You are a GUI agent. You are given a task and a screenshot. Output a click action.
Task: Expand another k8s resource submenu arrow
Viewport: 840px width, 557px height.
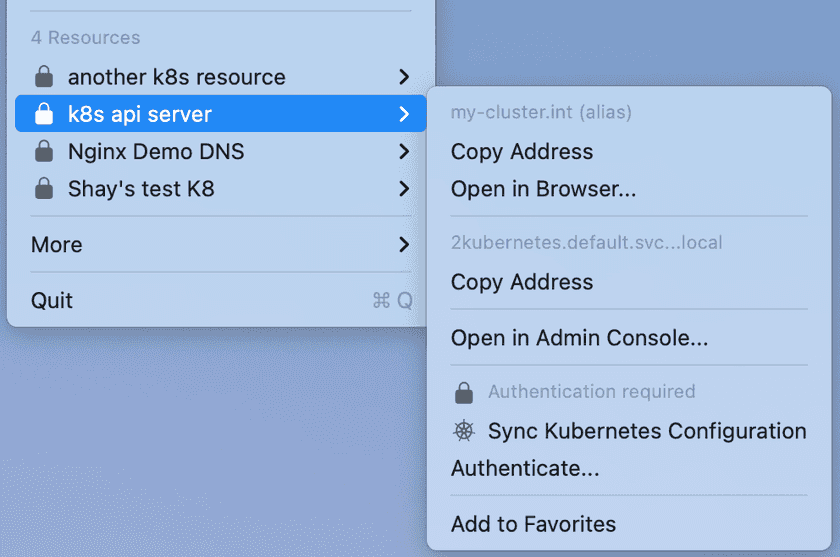[x=403, y=77]
